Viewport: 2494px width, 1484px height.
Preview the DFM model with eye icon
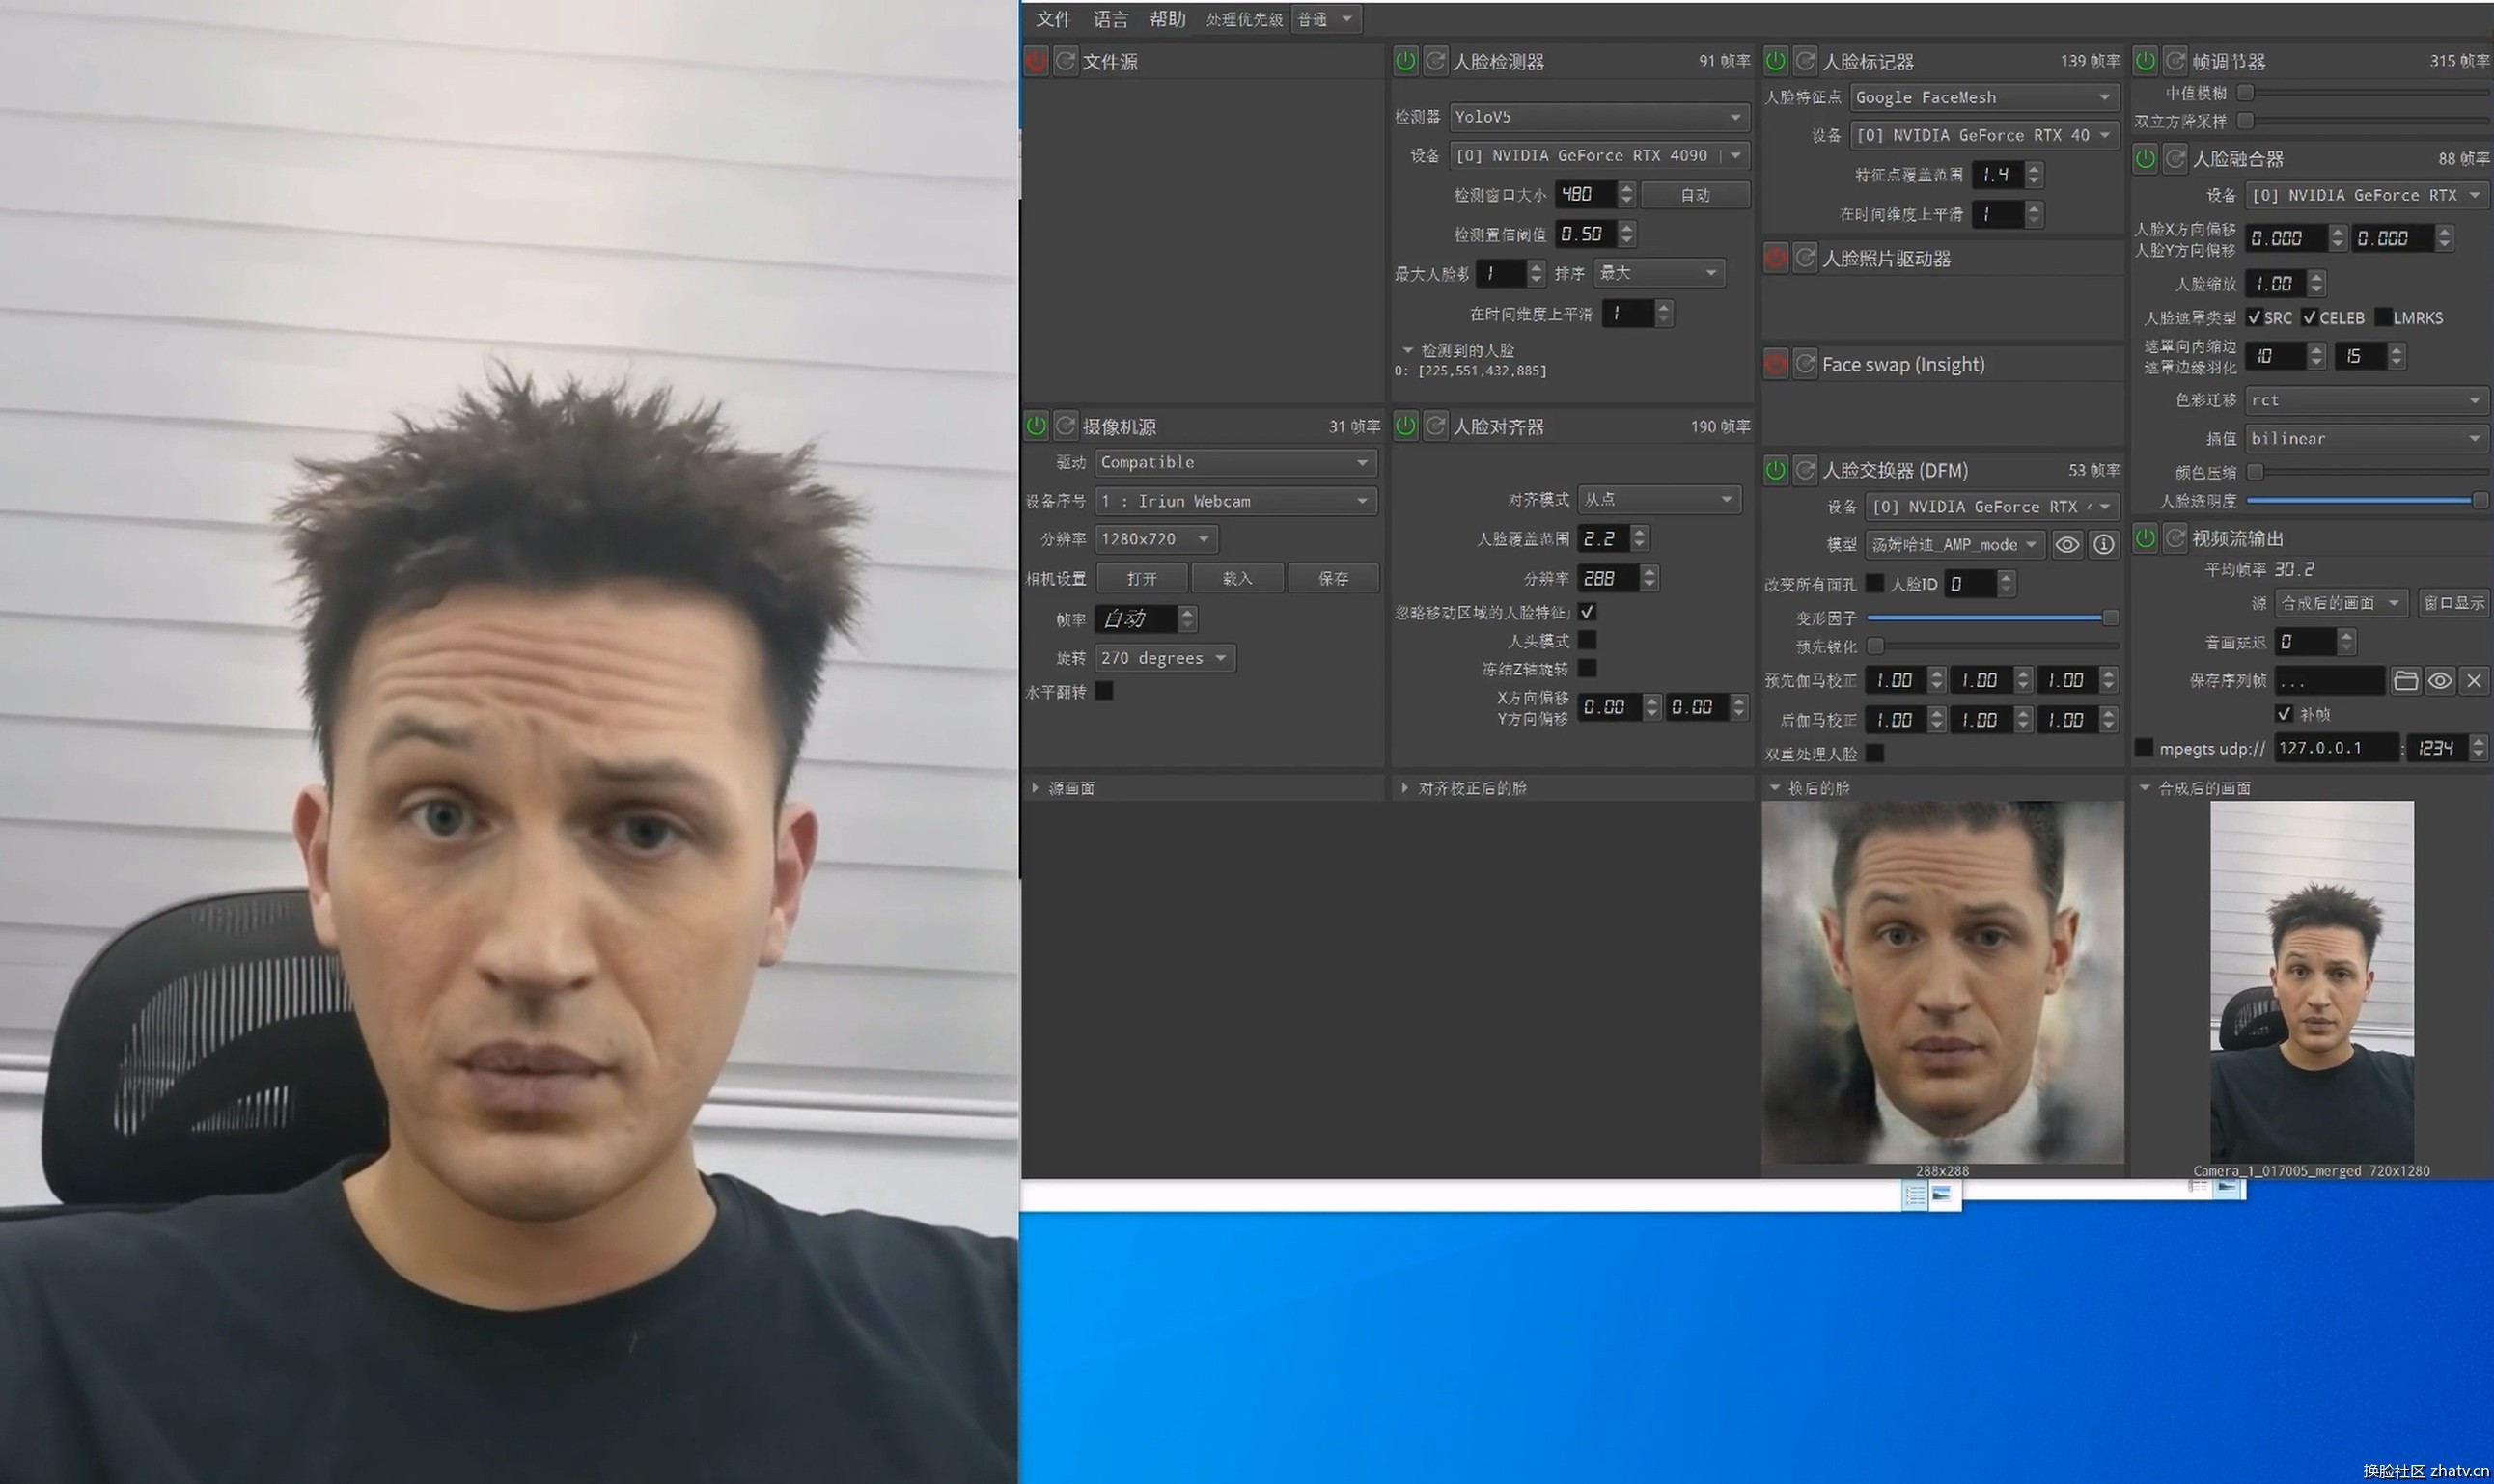[2066, 544]
